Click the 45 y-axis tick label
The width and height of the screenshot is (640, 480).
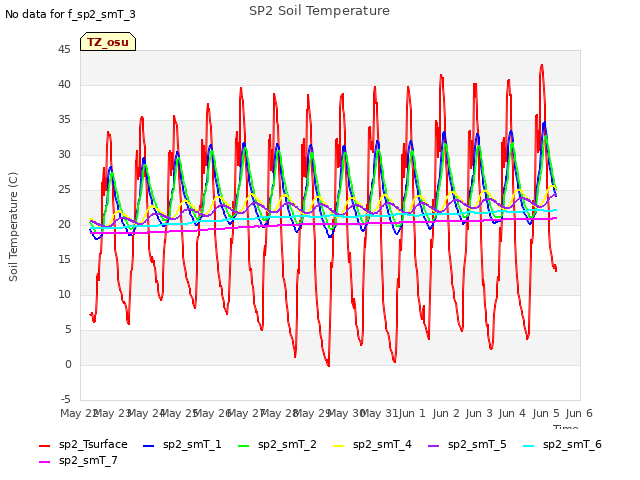[64, 49]
